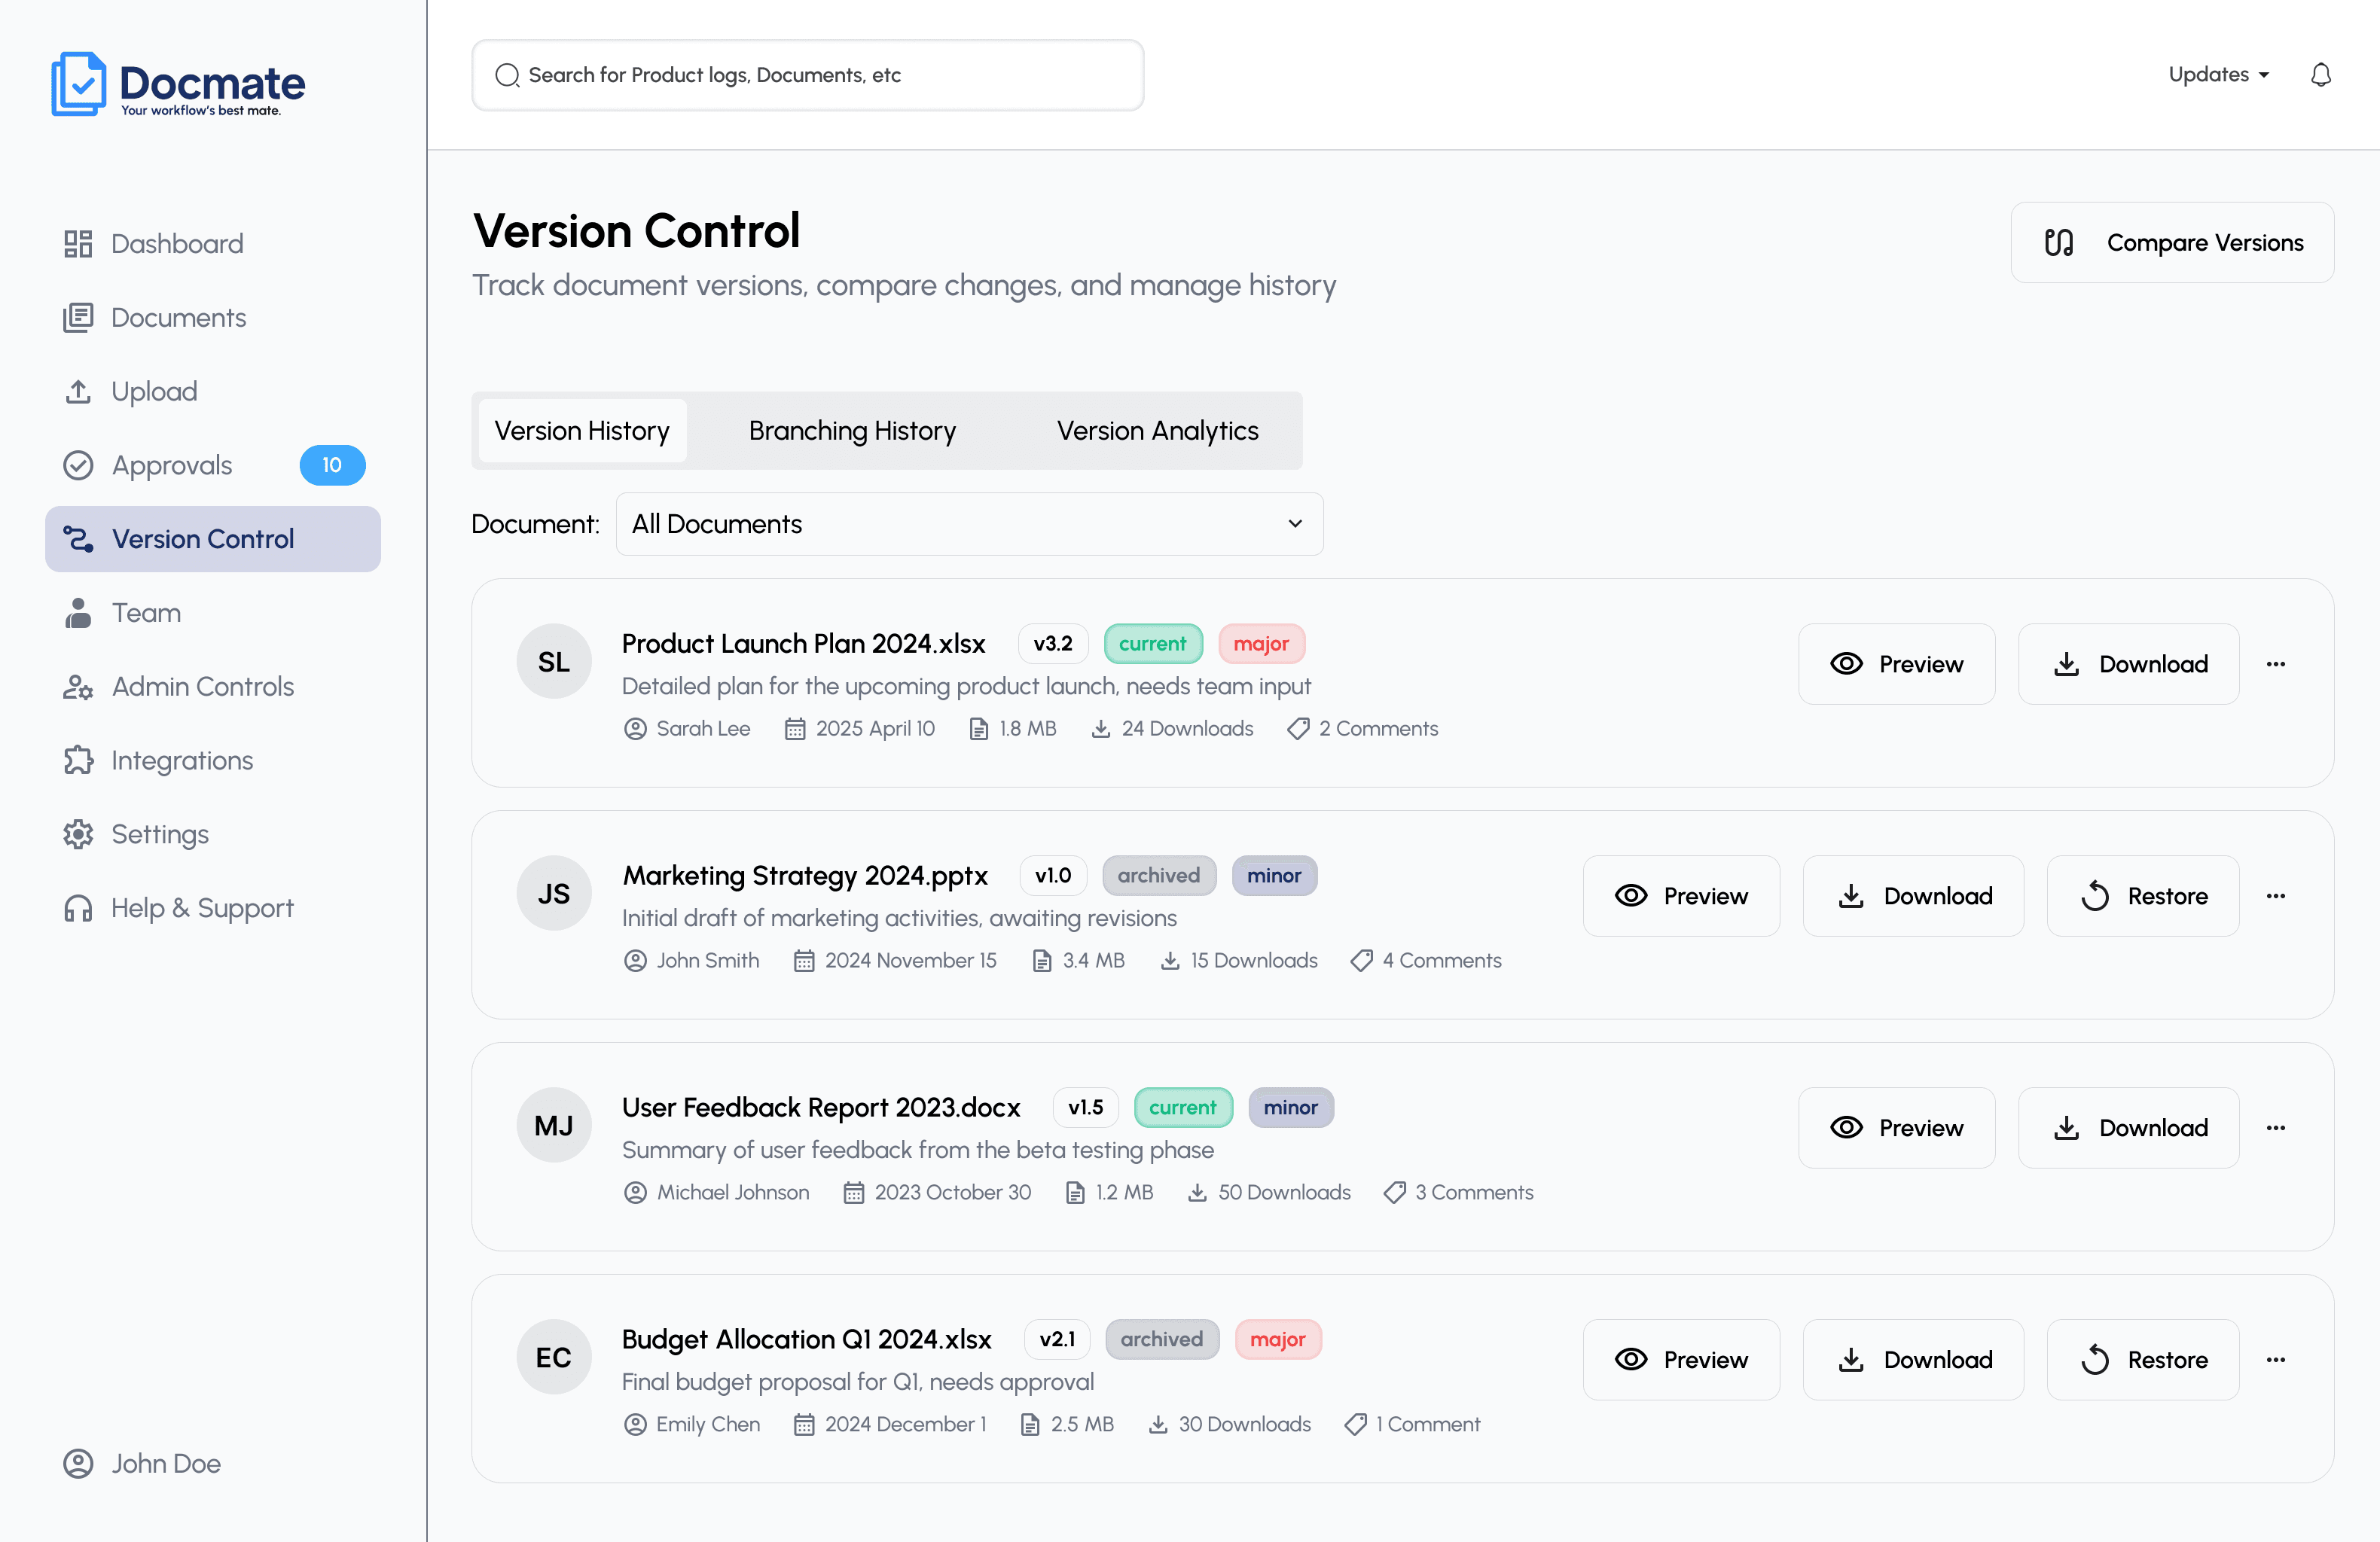Click the archived tag on Marketing Strategy

pyautogui.click(x=1159, y=876)
